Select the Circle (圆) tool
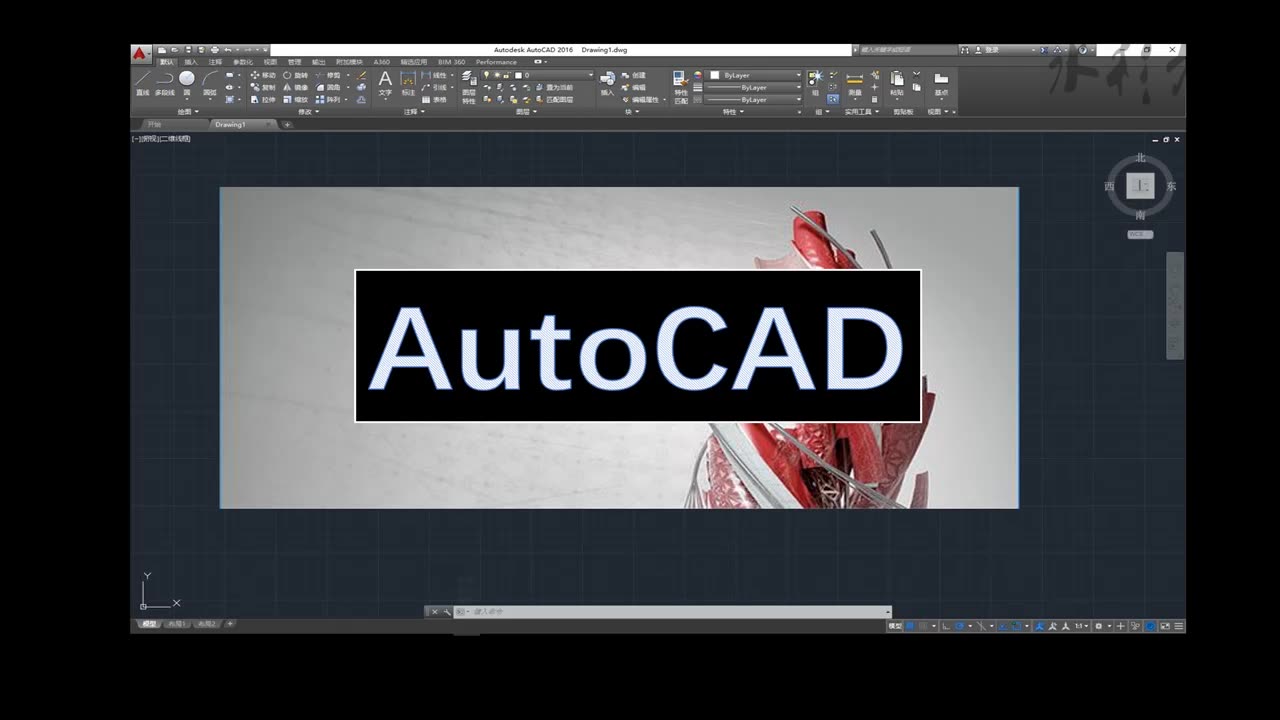Image resolution: width=1280 pixels, height=720 pixels. pos(186,80)
